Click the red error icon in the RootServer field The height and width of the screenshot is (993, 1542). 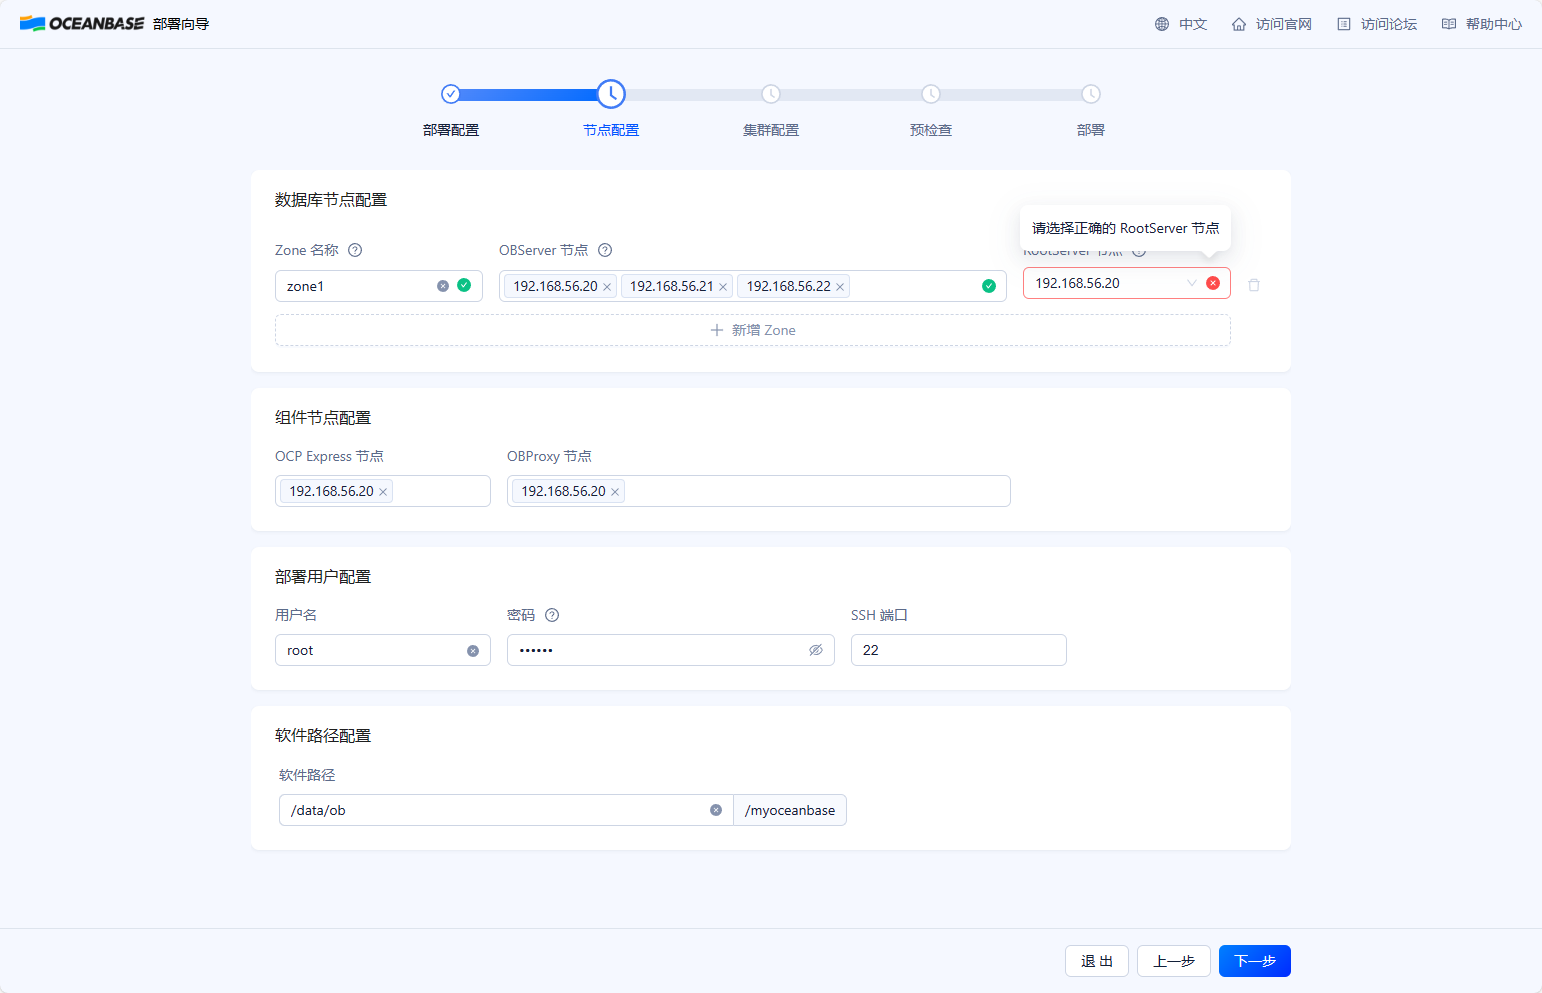1213,283
